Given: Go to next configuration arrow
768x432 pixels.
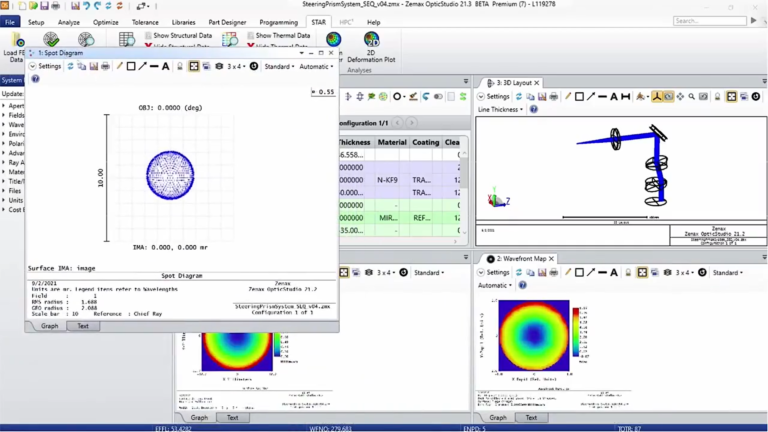Looking at the screenshot, I should 411,122.
